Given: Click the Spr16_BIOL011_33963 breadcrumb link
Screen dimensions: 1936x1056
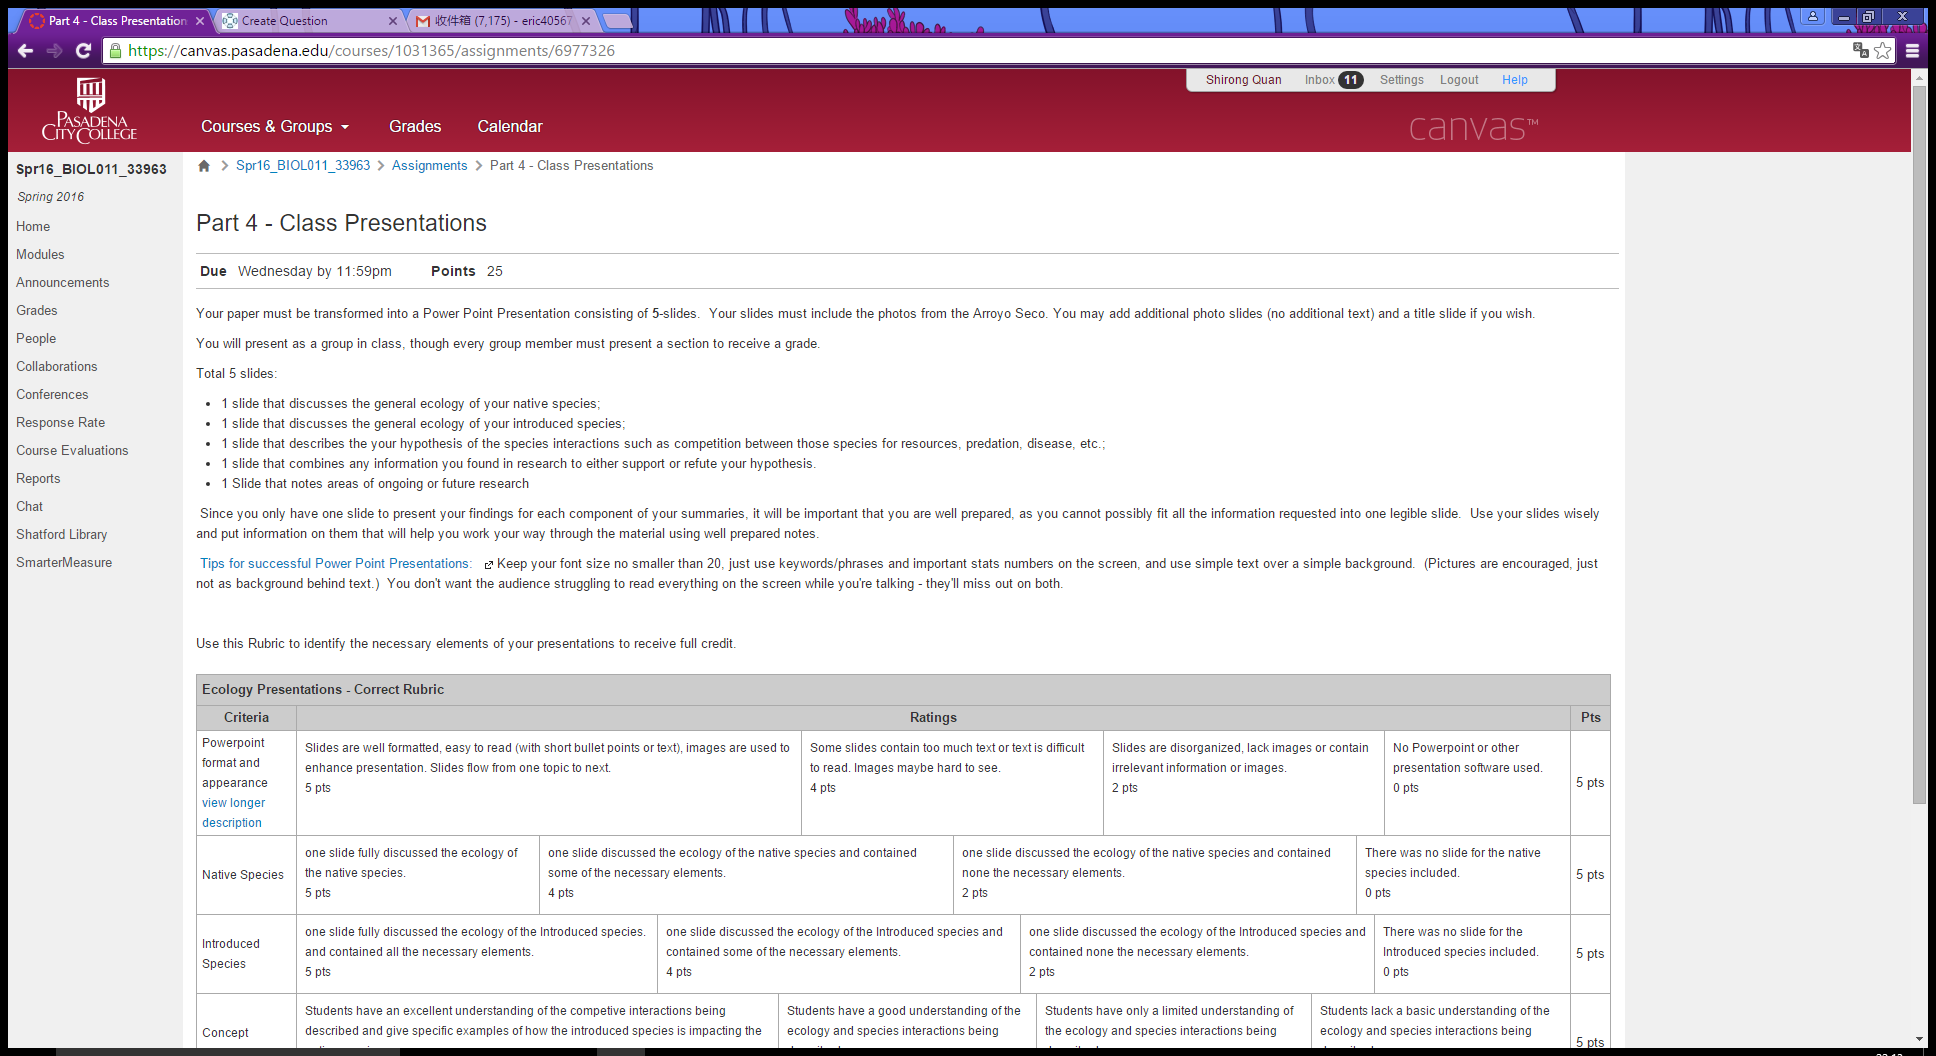Looking at the screenshot, I should coord(303,166).
